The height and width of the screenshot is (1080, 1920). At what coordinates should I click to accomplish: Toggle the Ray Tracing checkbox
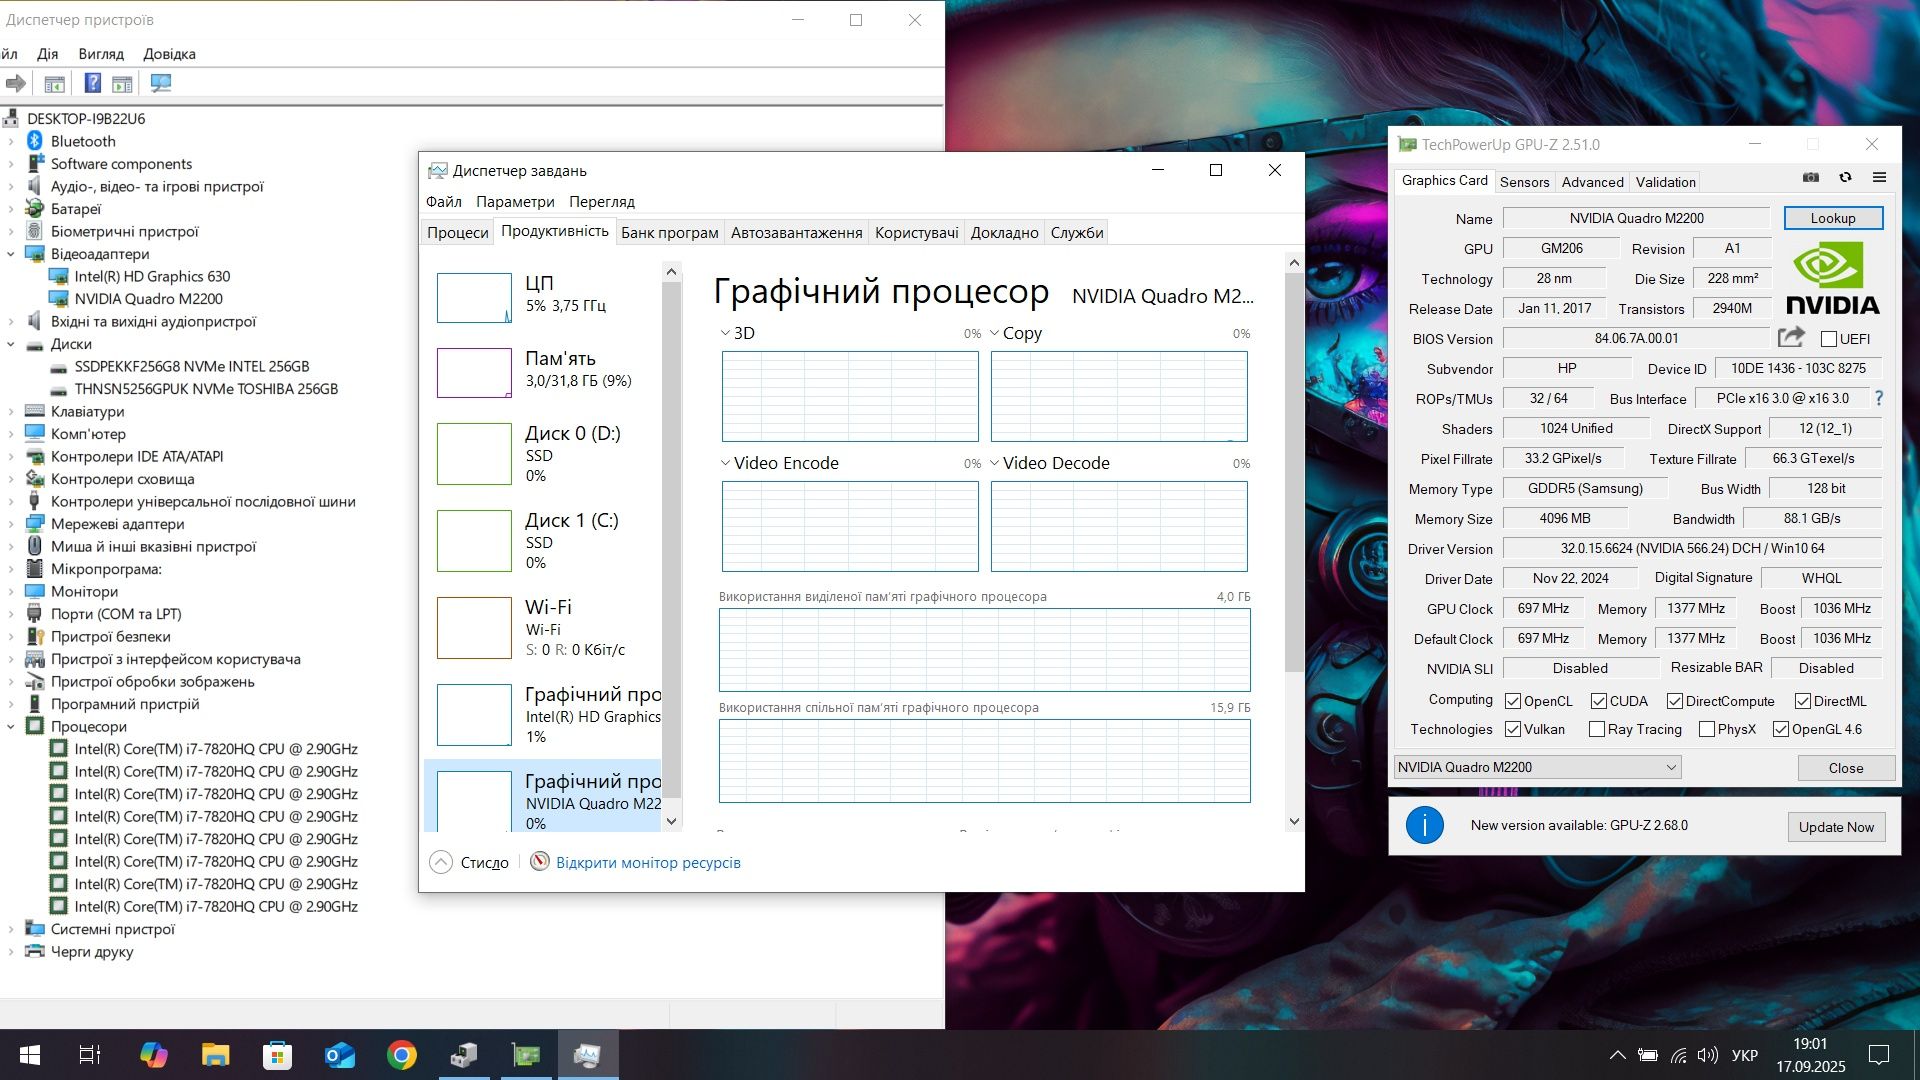[1597, 729]
